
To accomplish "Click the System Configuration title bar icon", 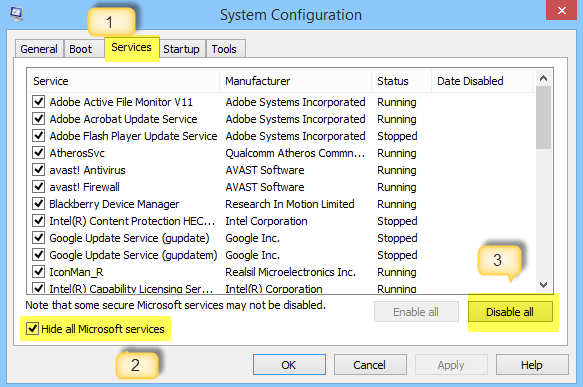I will pos(16,14).
